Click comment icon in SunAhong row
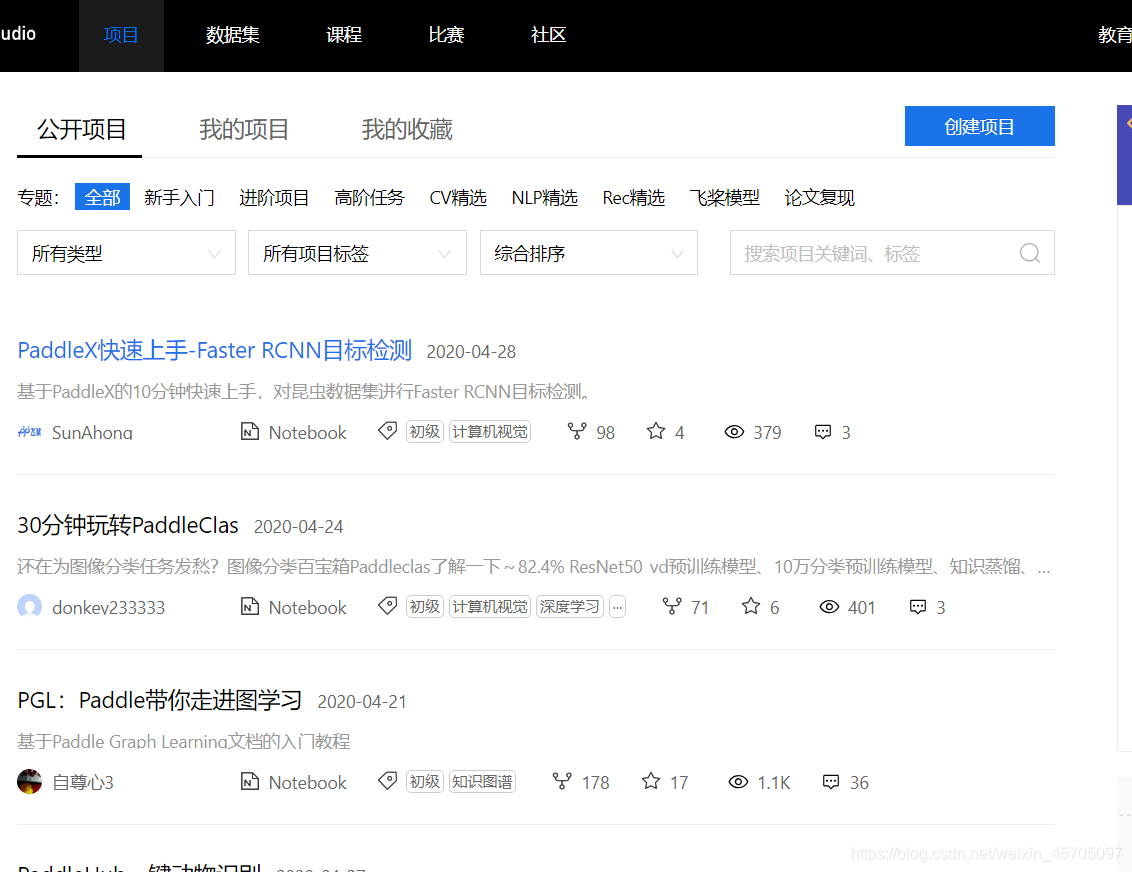Viewport: 1132px width, 872px height. (823, 432)
